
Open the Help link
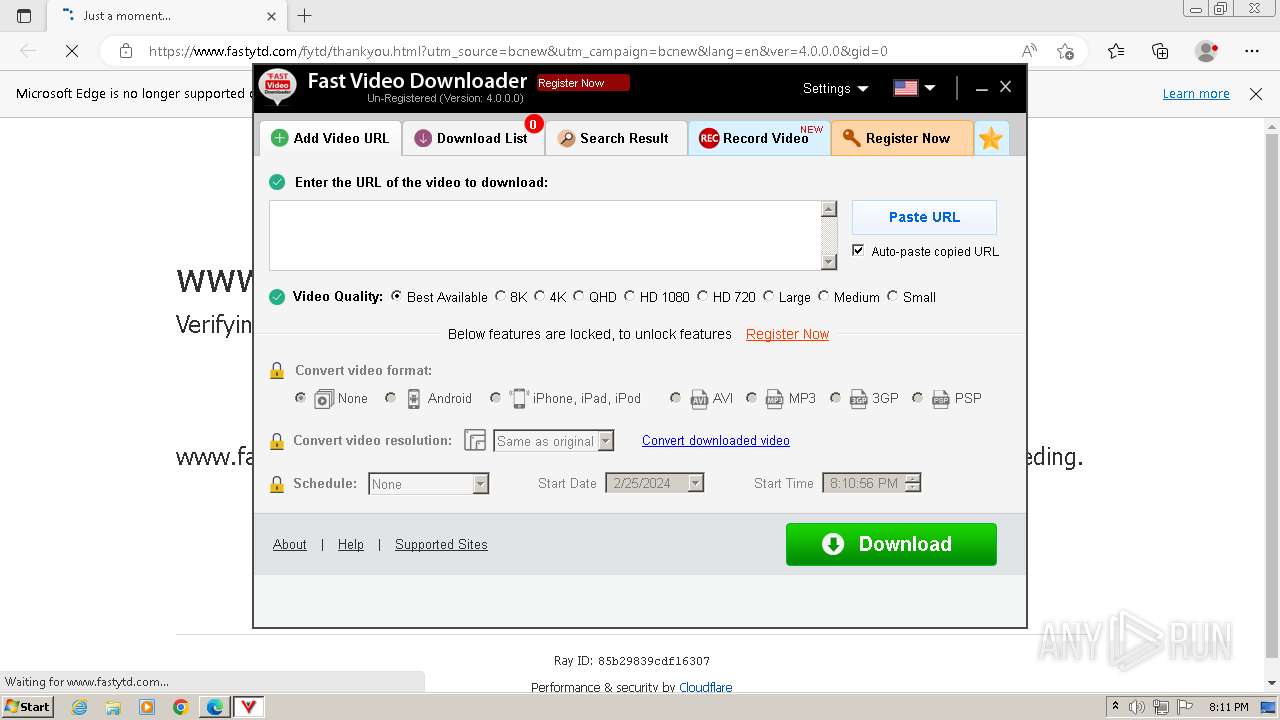351,544
